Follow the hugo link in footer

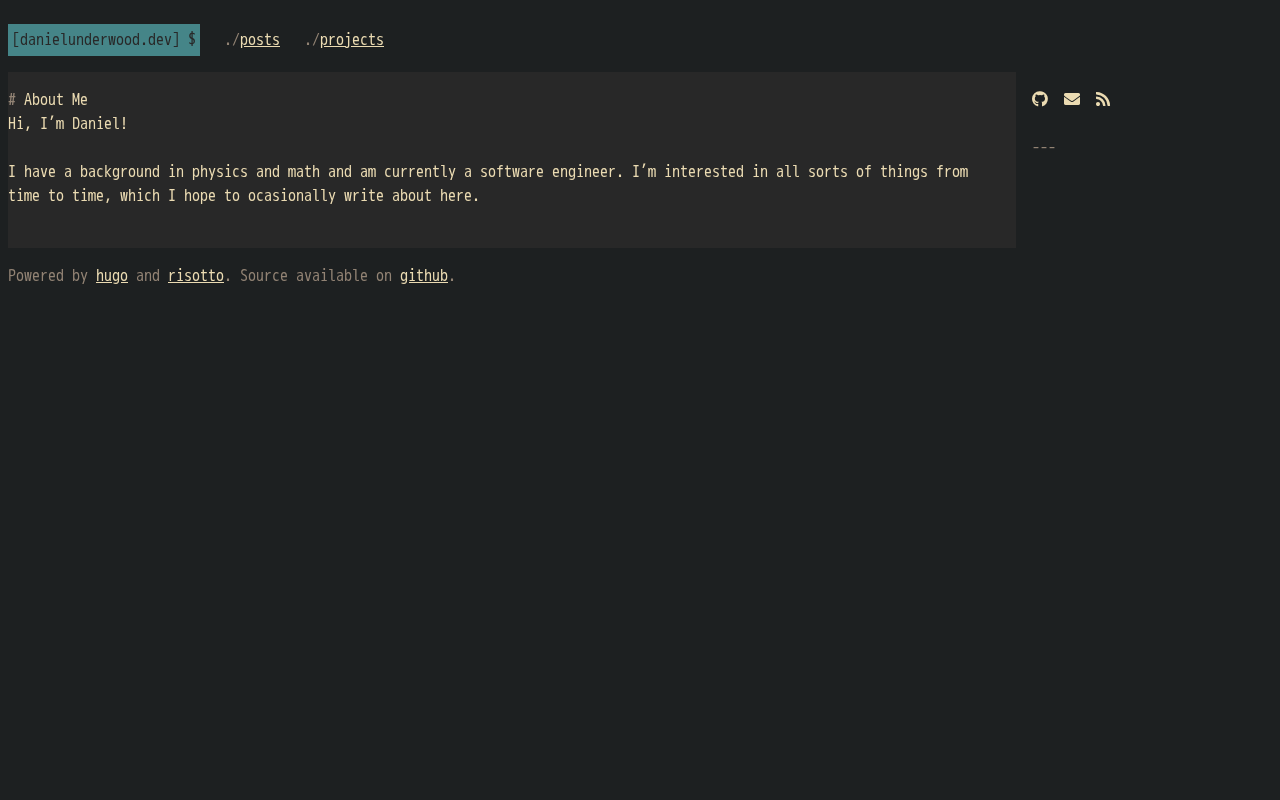tap(112, 276)
